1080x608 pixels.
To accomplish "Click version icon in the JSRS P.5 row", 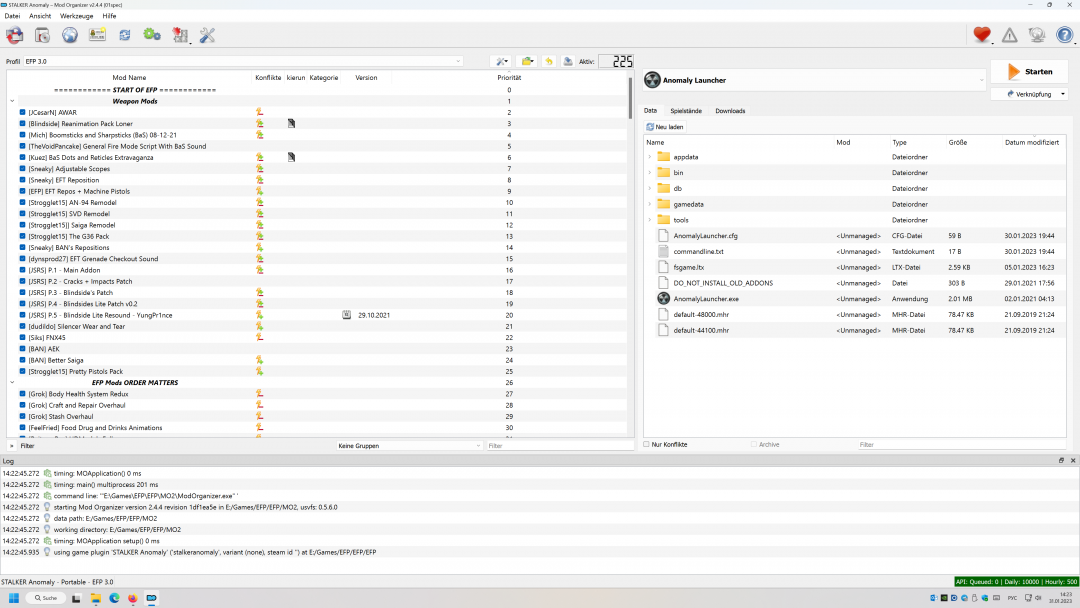I will (346, 315).
